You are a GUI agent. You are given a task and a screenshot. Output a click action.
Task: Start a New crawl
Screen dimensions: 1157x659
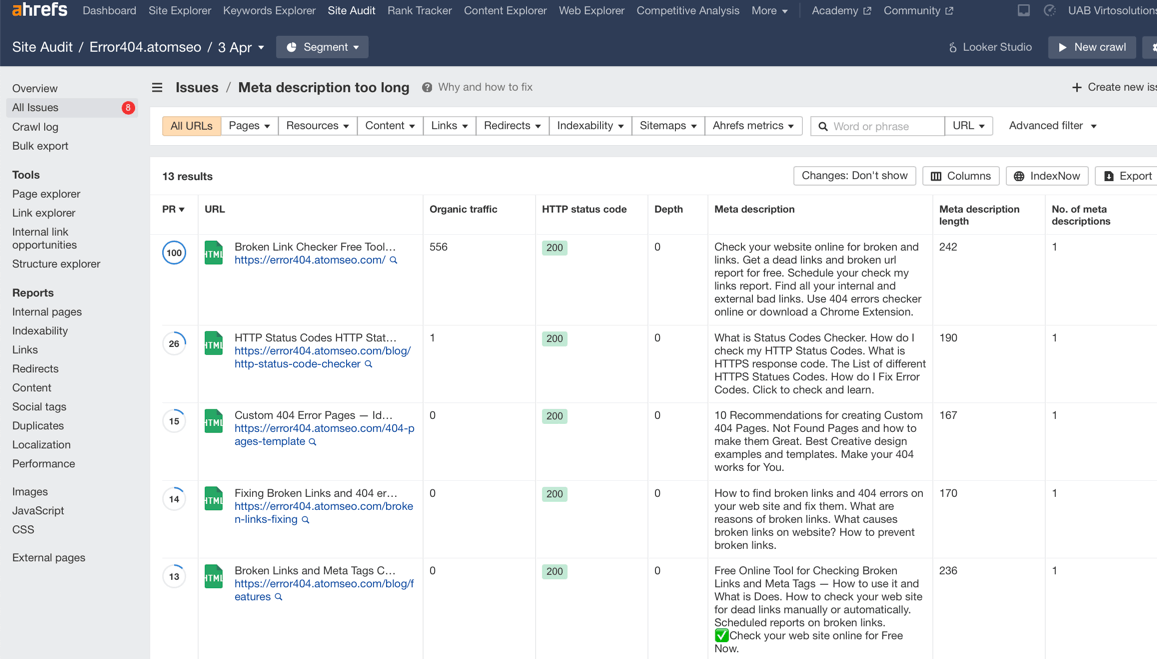[x=1092, y=47]
